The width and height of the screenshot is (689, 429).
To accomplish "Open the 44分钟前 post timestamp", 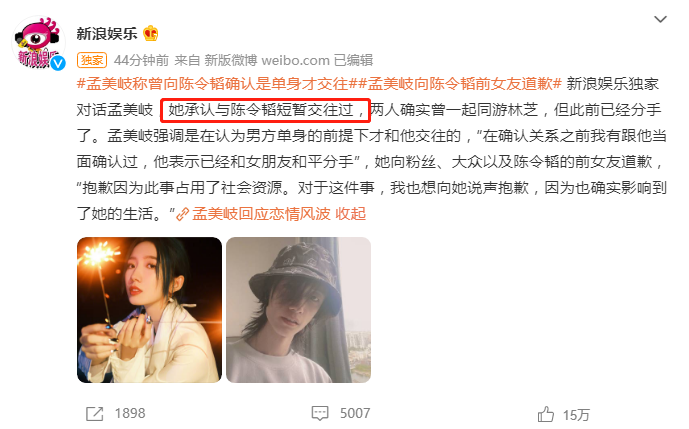I will pyautogui.click(x=141, y=60).
